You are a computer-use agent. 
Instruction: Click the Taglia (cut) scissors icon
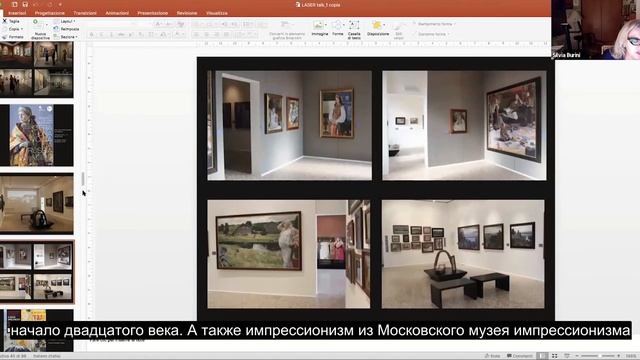pyautogui.click(x=5, y=21)
